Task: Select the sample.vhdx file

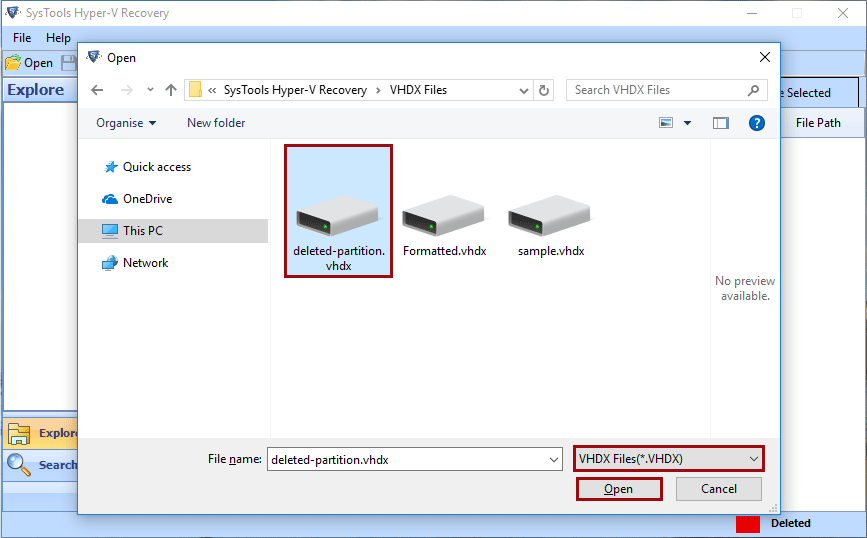Action: click(x=551, y=226)
